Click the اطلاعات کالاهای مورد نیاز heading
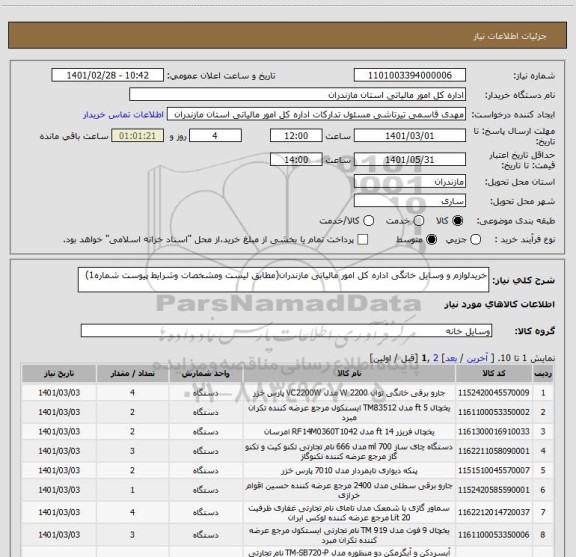This screenshot has width=576, height=557. pos(500,304)
